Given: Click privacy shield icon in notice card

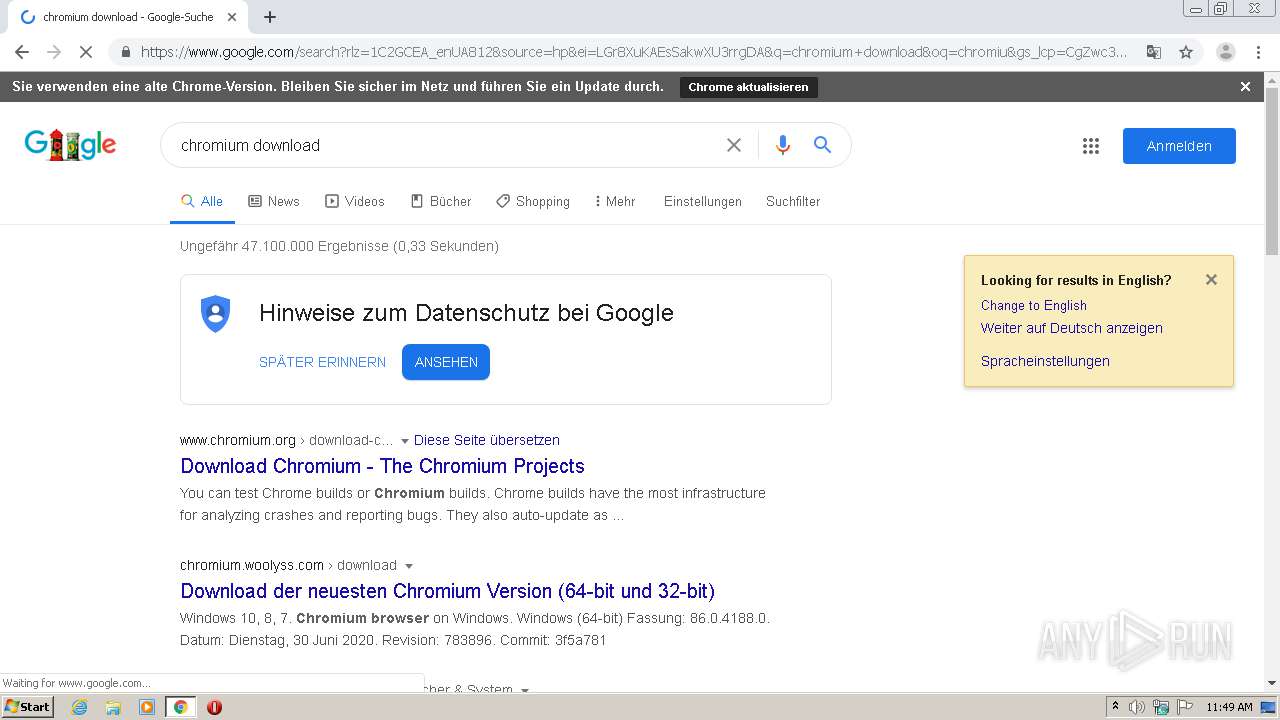Looking at the screenshot, I should (x=215, y=314).
